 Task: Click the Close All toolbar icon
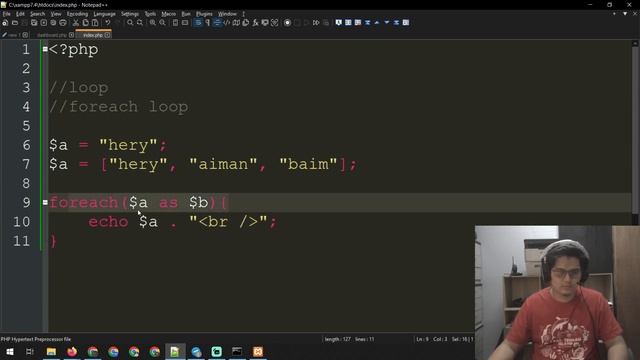(x=53, y=23)
